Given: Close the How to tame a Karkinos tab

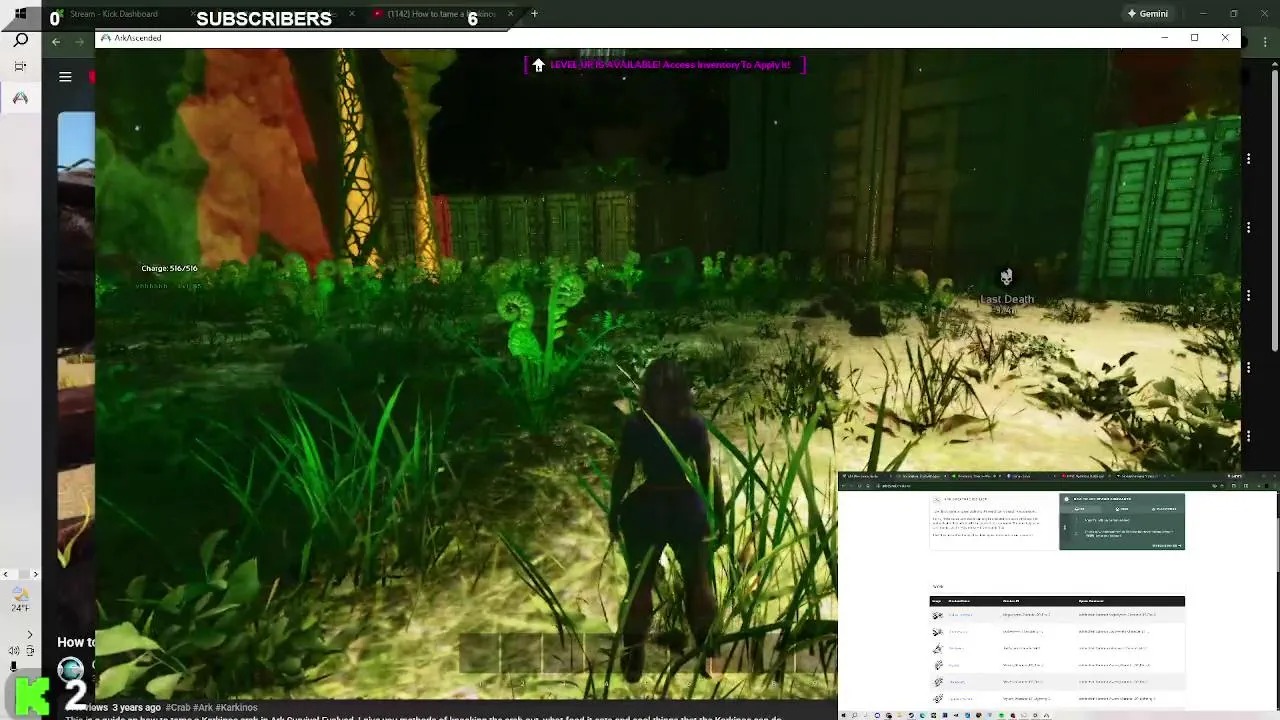Looking at the screenshot, I should click(x=511, y=14).
